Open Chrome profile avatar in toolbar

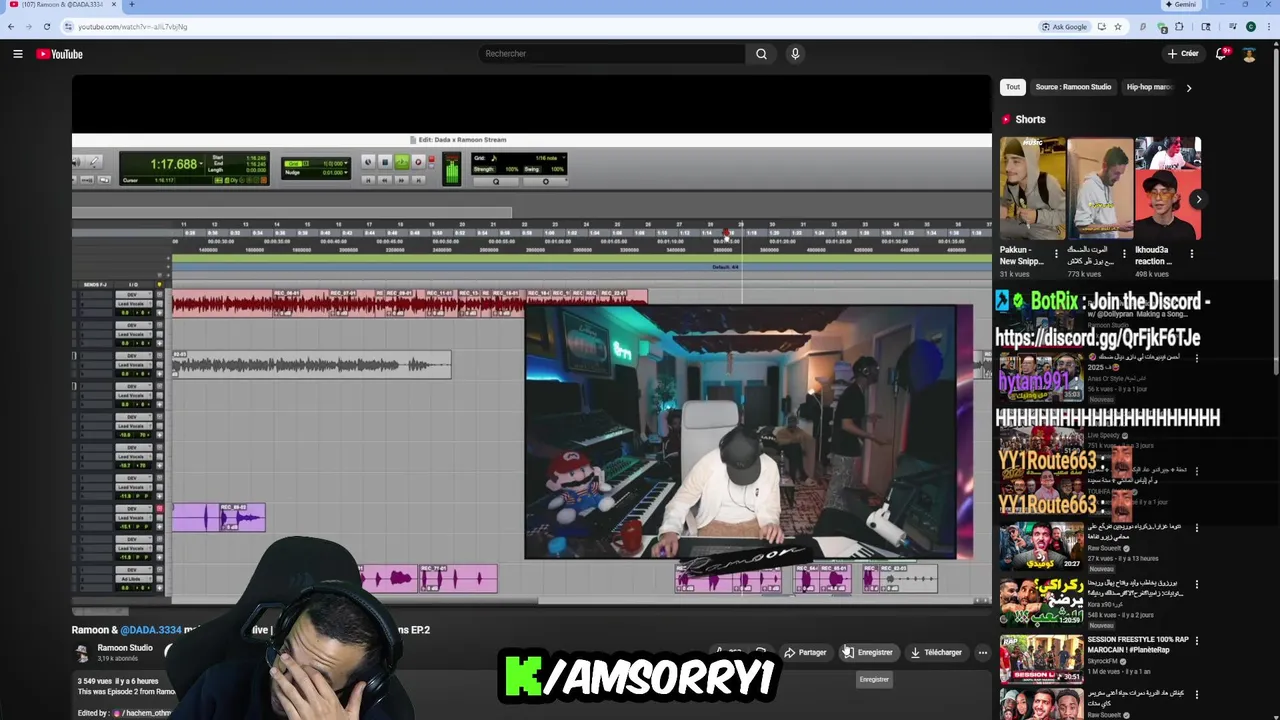point(1251,27)
